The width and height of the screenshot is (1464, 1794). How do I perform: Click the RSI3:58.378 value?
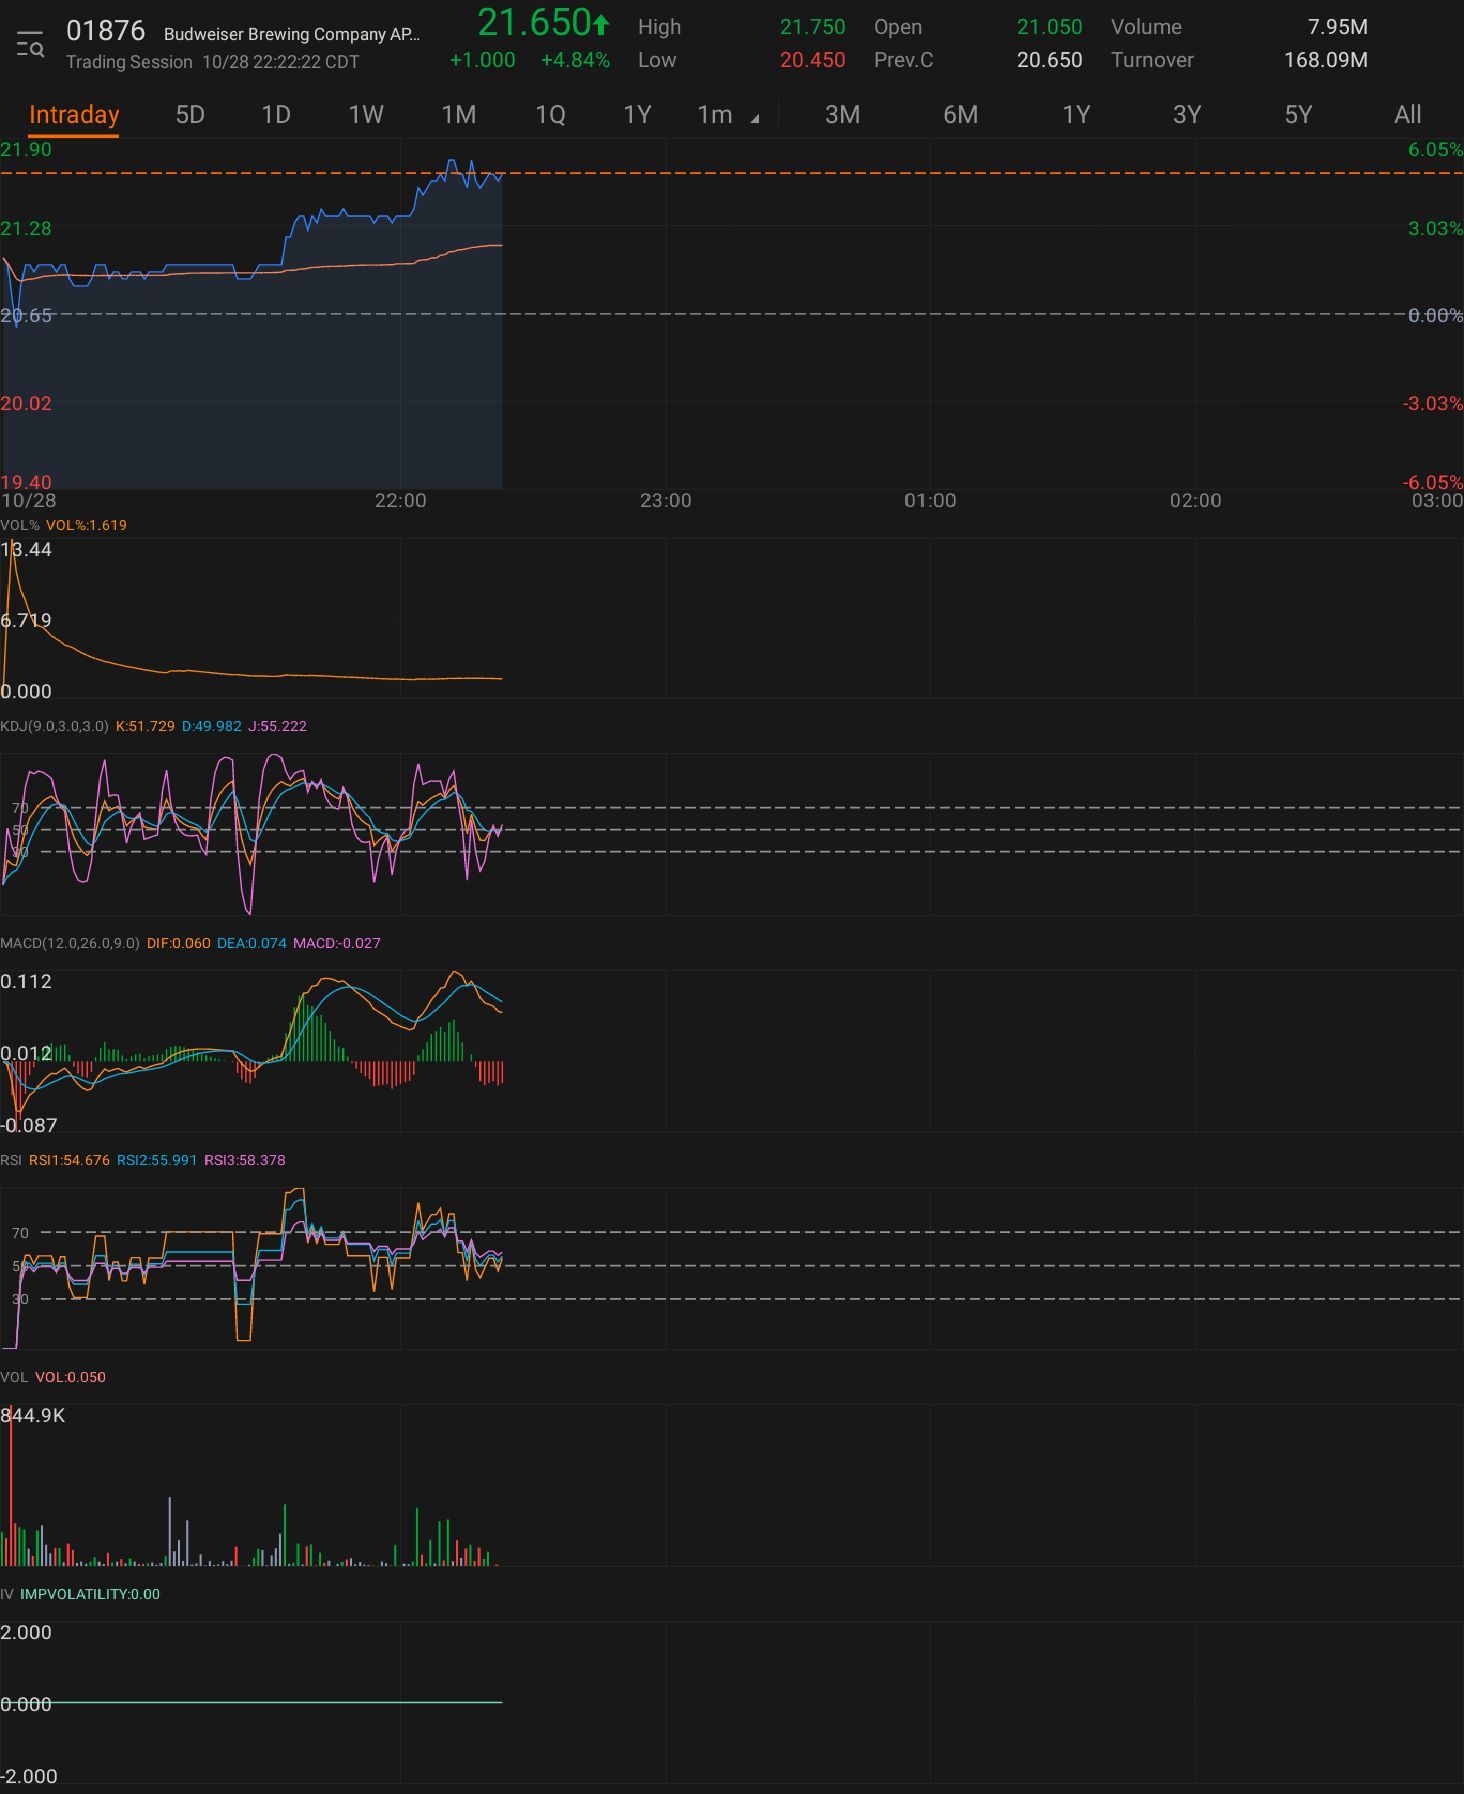(x=244, y=1160)
